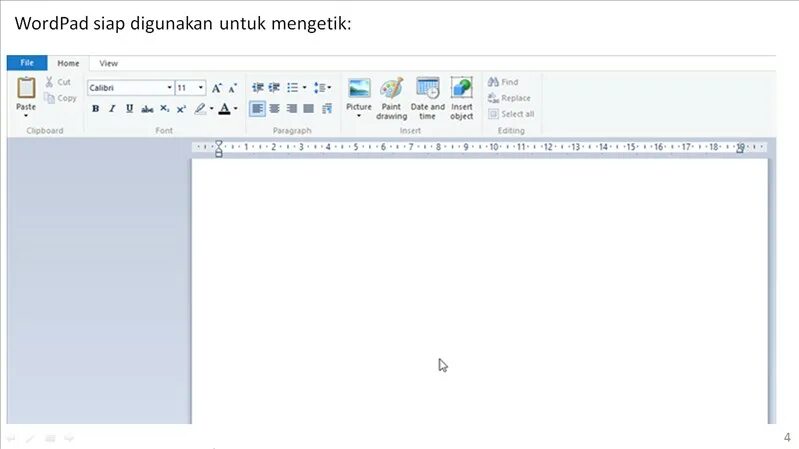Click the Decrease indent icon

coord(258,88)
